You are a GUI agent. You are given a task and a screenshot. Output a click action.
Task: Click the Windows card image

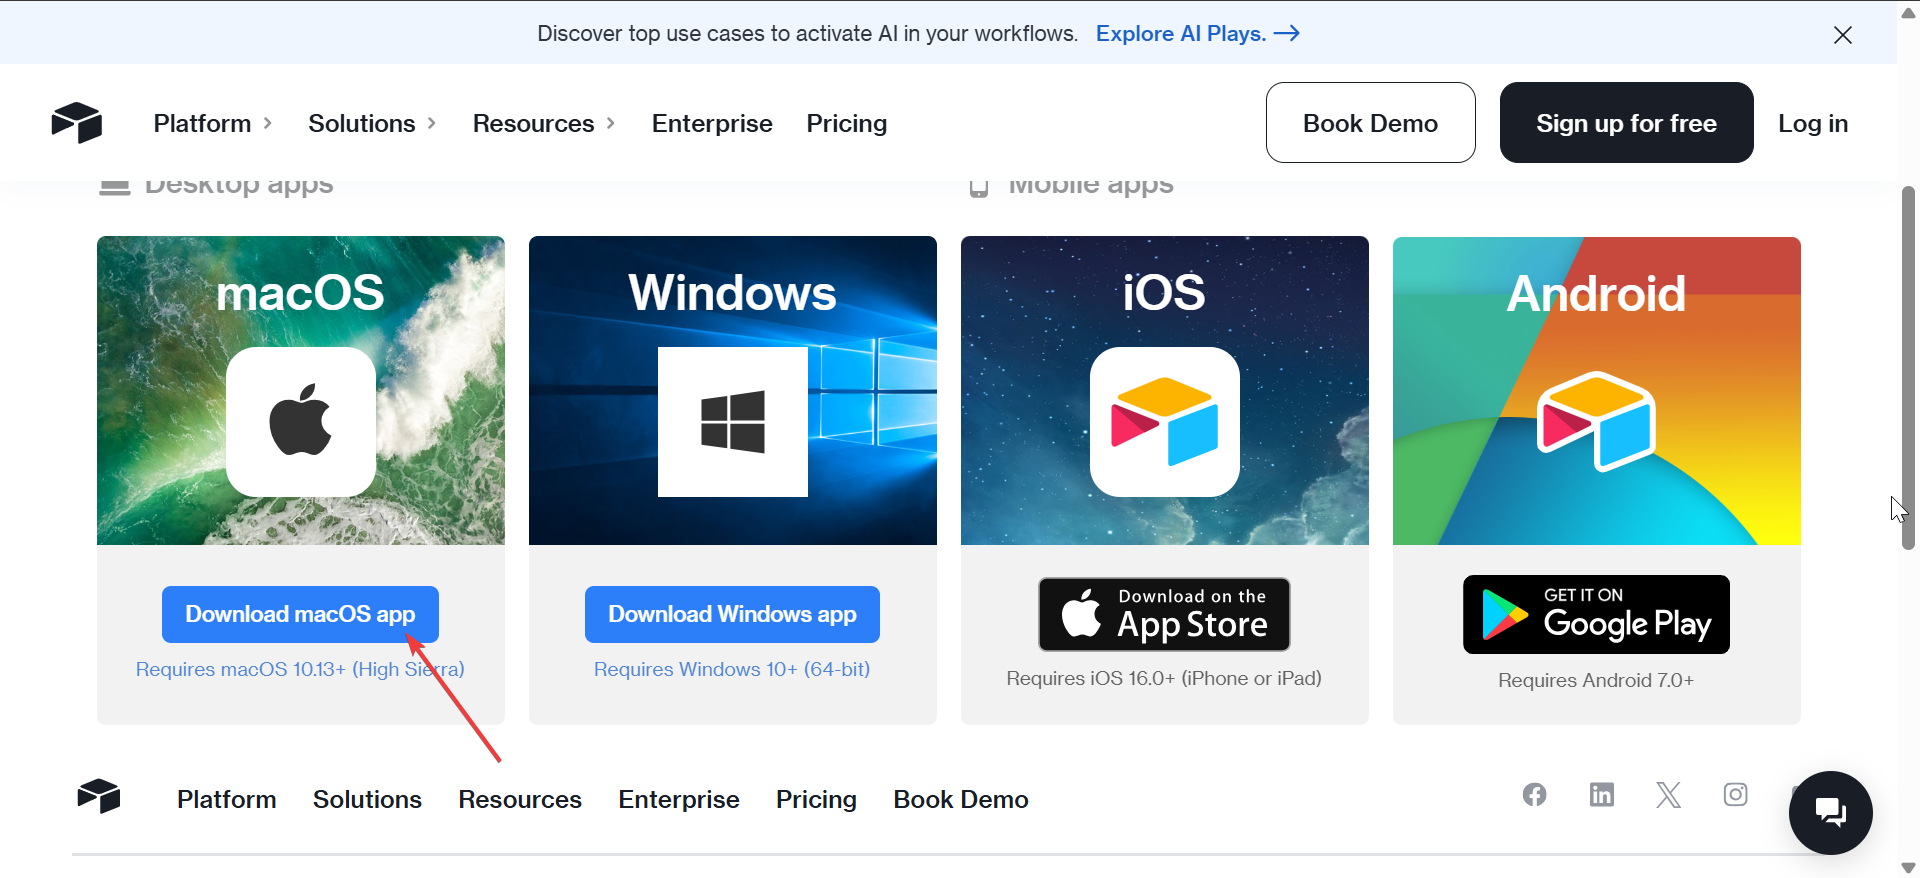pos(733,390)
